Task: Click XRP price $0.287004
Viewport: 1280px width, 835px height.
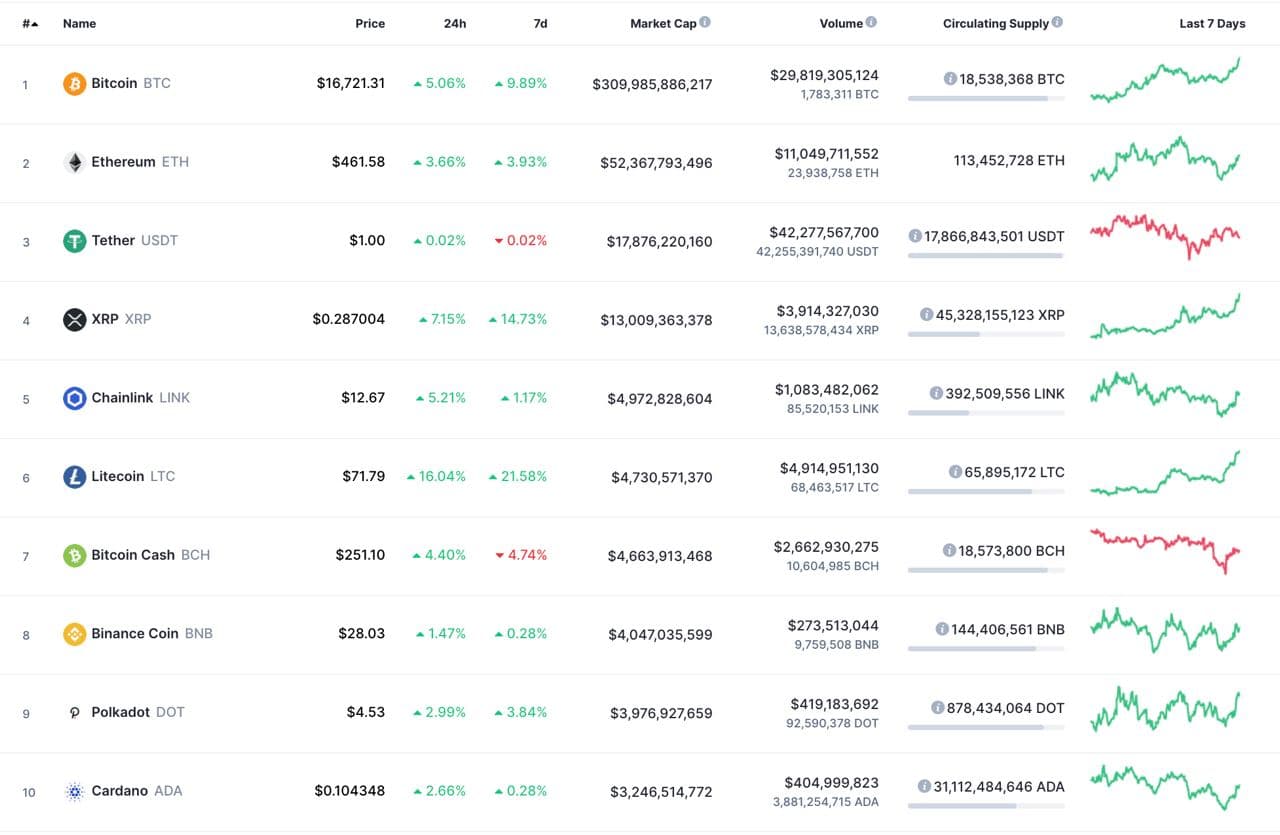Action: 348,320
